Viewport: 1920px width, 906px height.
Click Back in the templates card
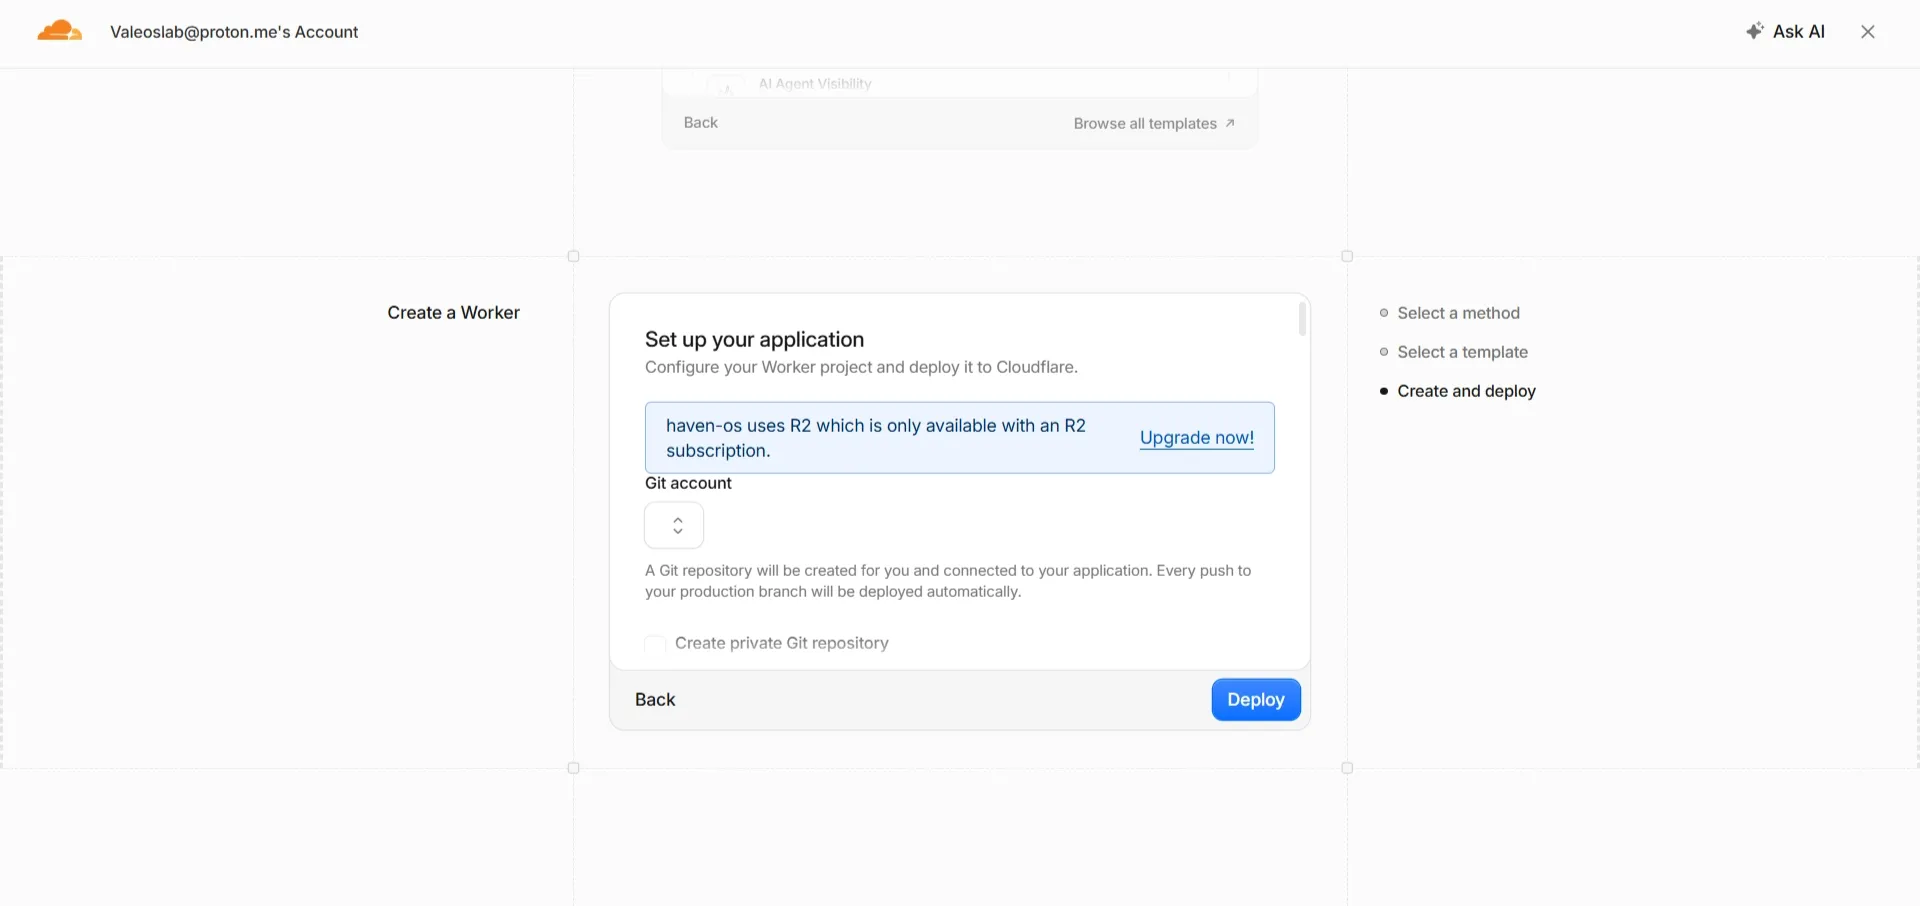701,123
